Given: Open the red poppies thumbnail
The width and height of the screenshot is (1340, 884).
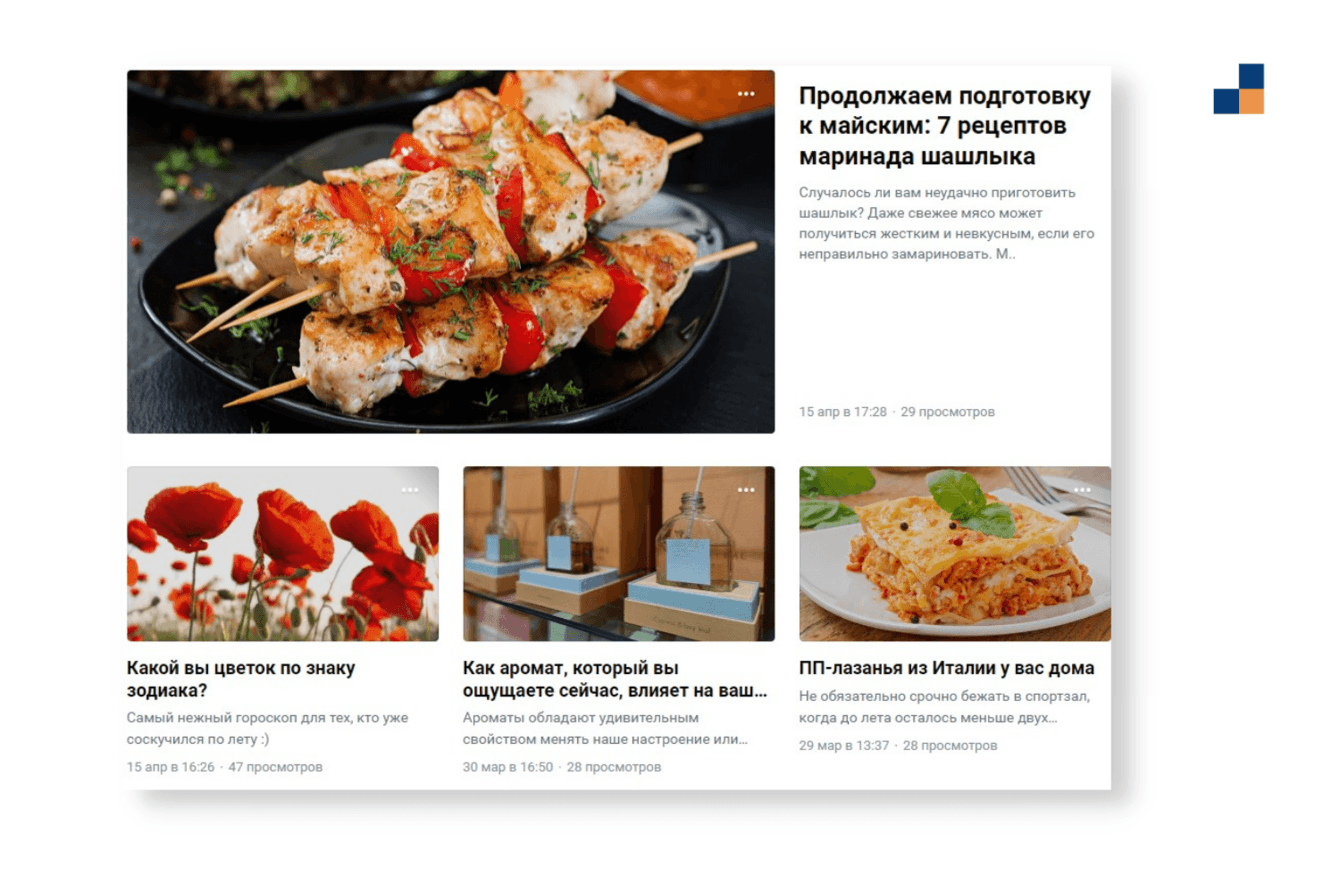Looking at the screenshot, I should 283,554.
